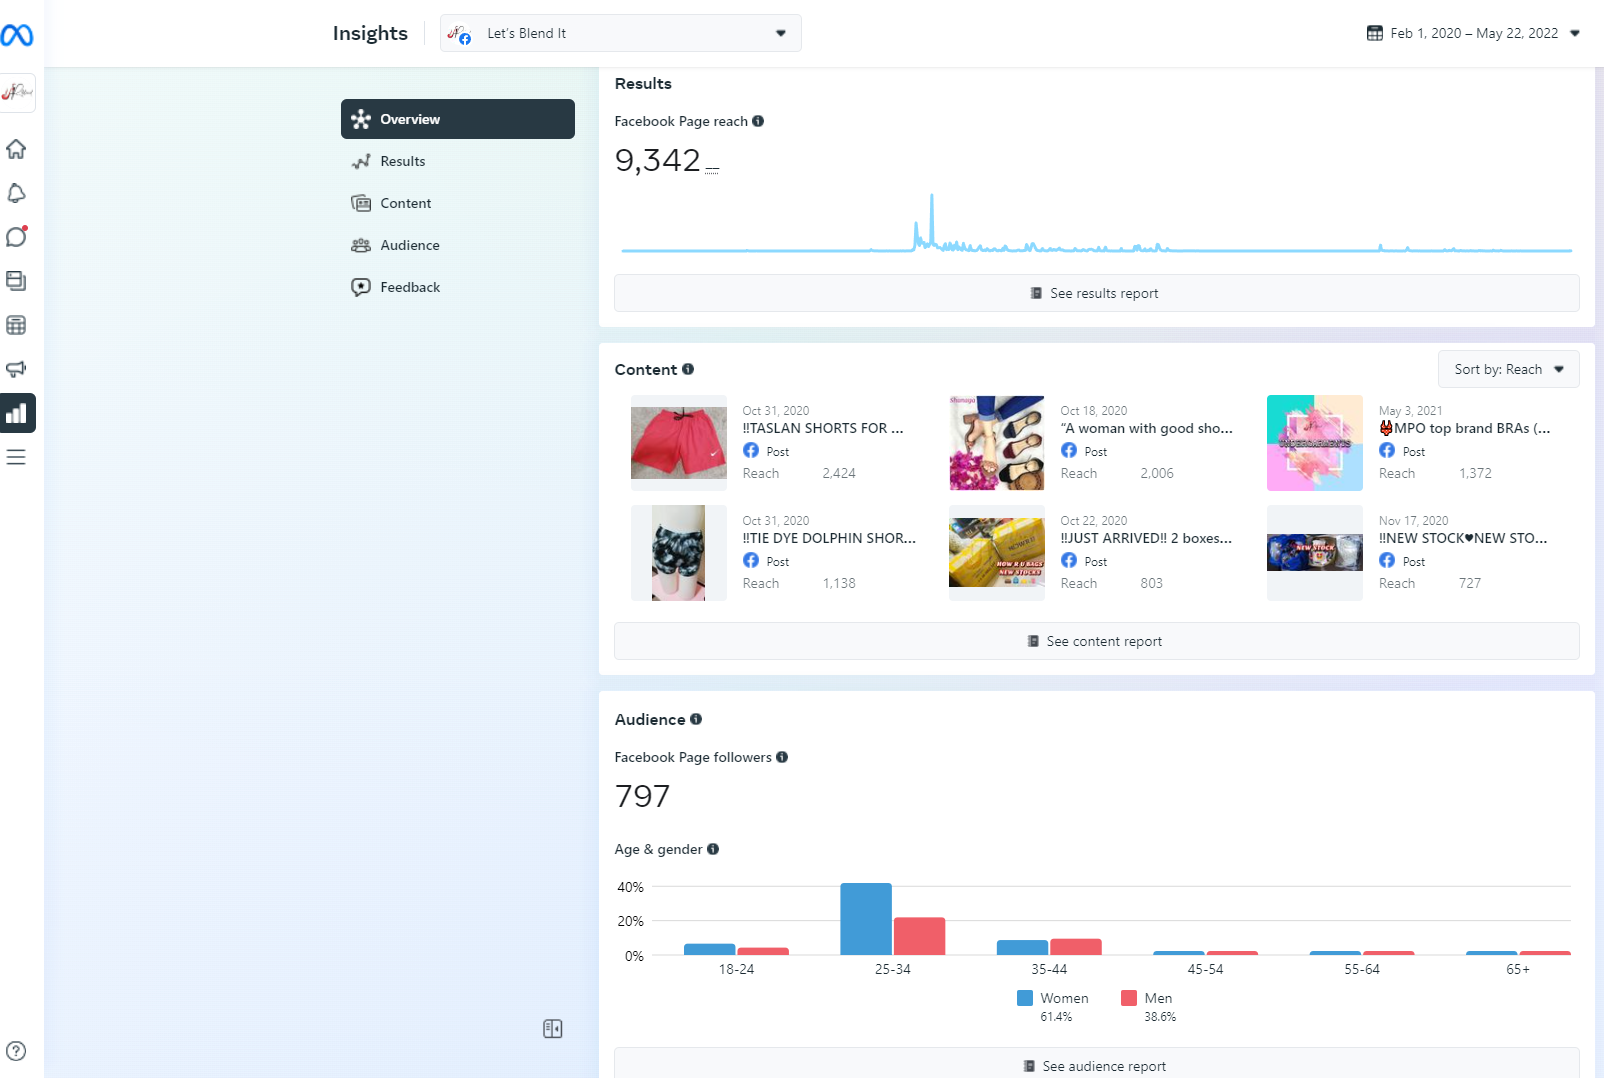The image size is (1604, 1078).
Task: Click the 797 followers count
Action: [642, 796]
